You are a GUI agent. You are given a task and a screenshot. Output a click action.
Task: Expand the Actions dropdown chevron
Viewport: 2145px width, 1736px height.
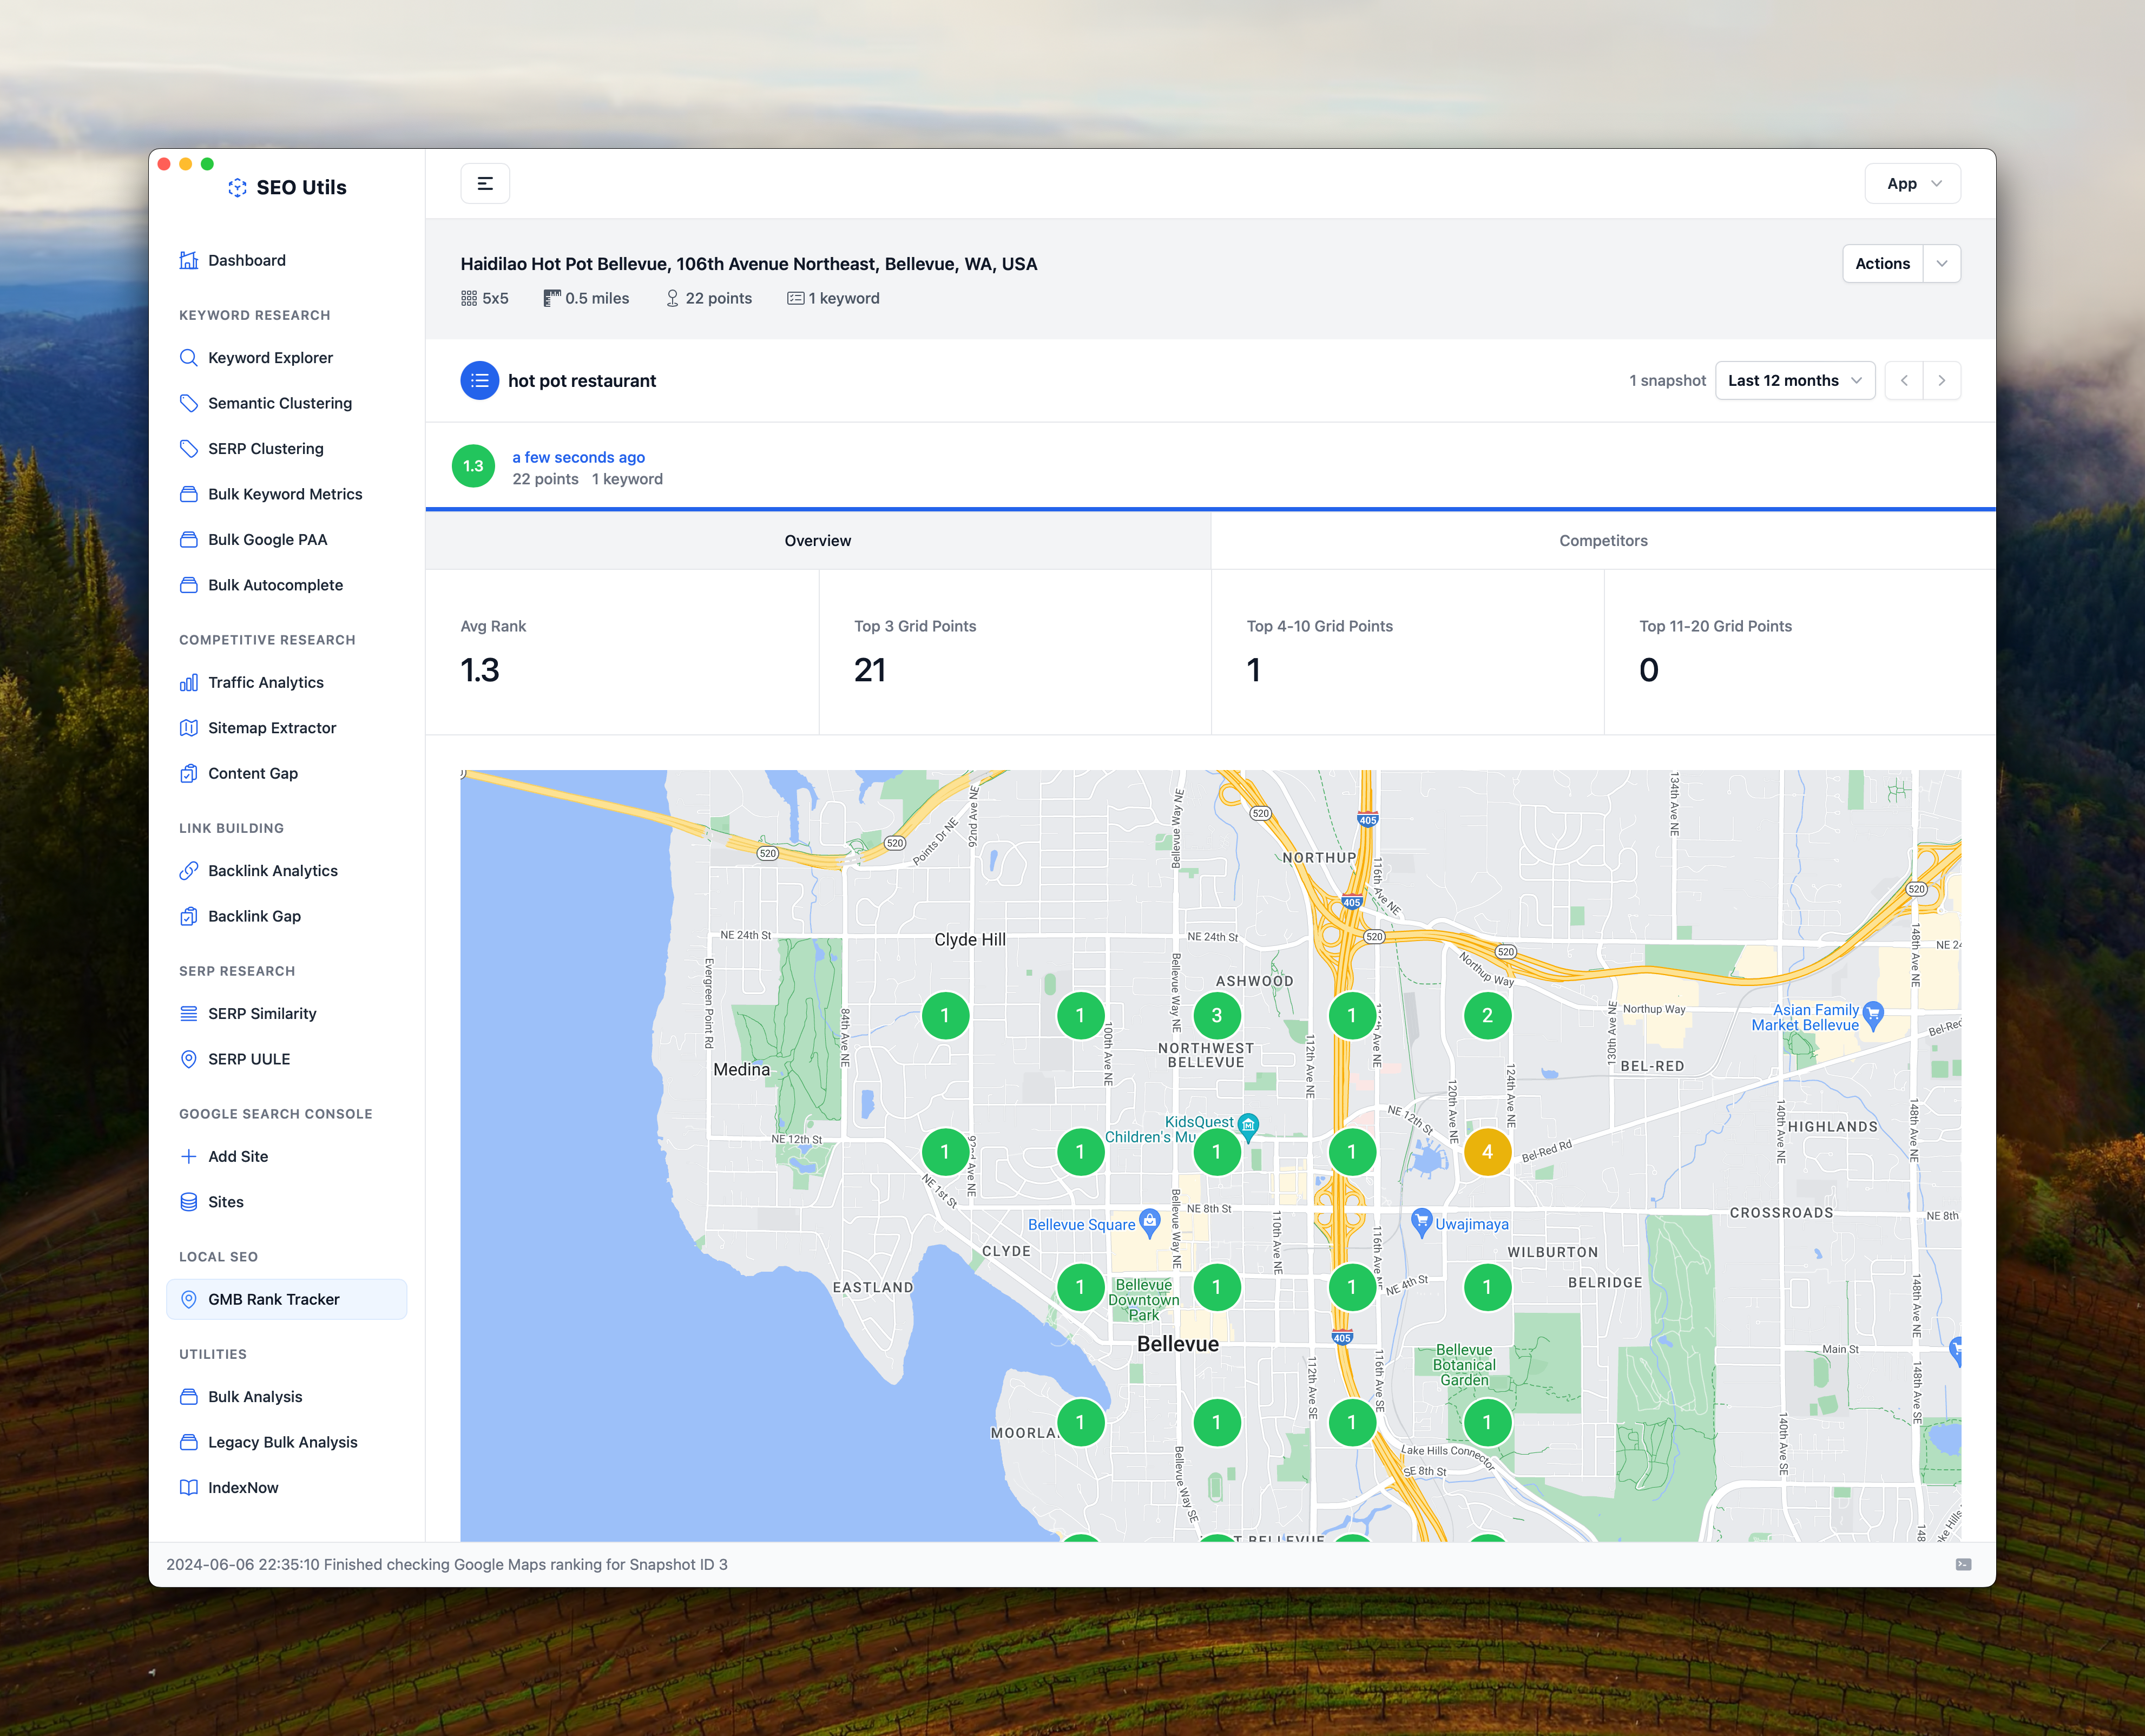(1942, 264)
